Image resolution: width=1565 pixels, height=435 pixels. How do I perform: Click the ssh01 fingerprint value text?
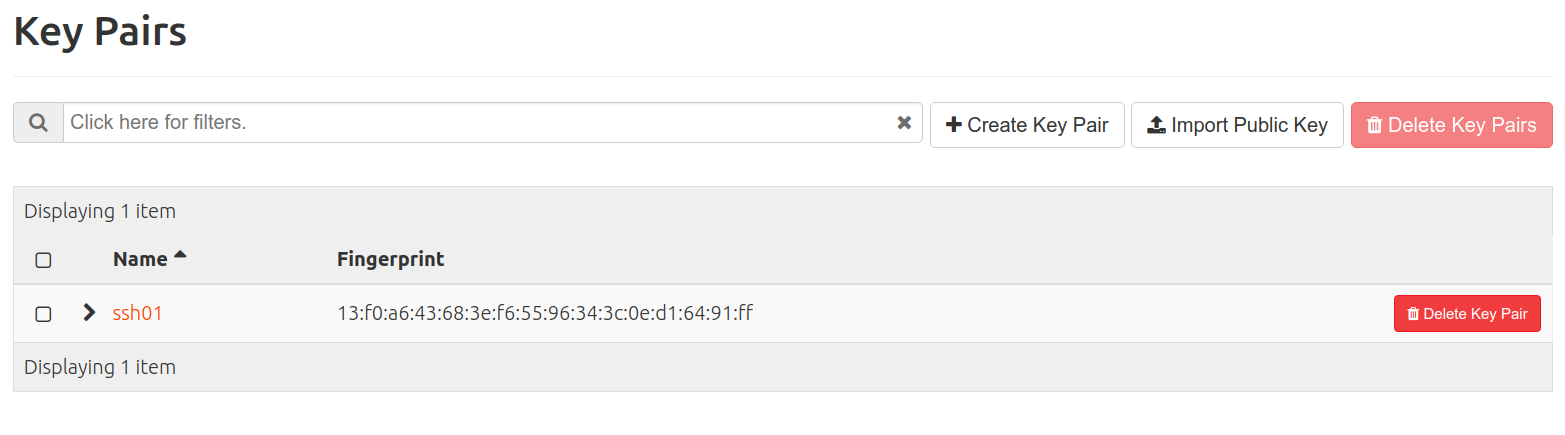point(545,313)
